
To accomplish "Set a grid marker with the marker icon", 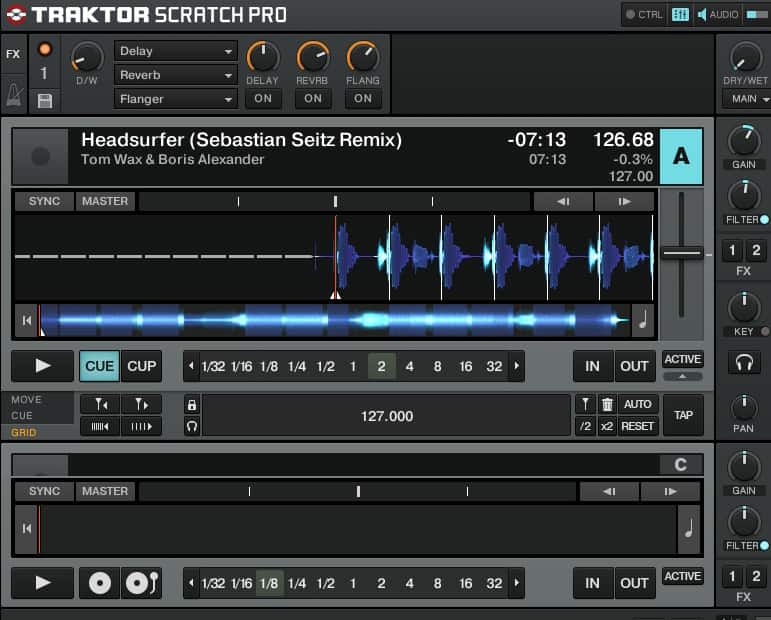I will (585, 405).
